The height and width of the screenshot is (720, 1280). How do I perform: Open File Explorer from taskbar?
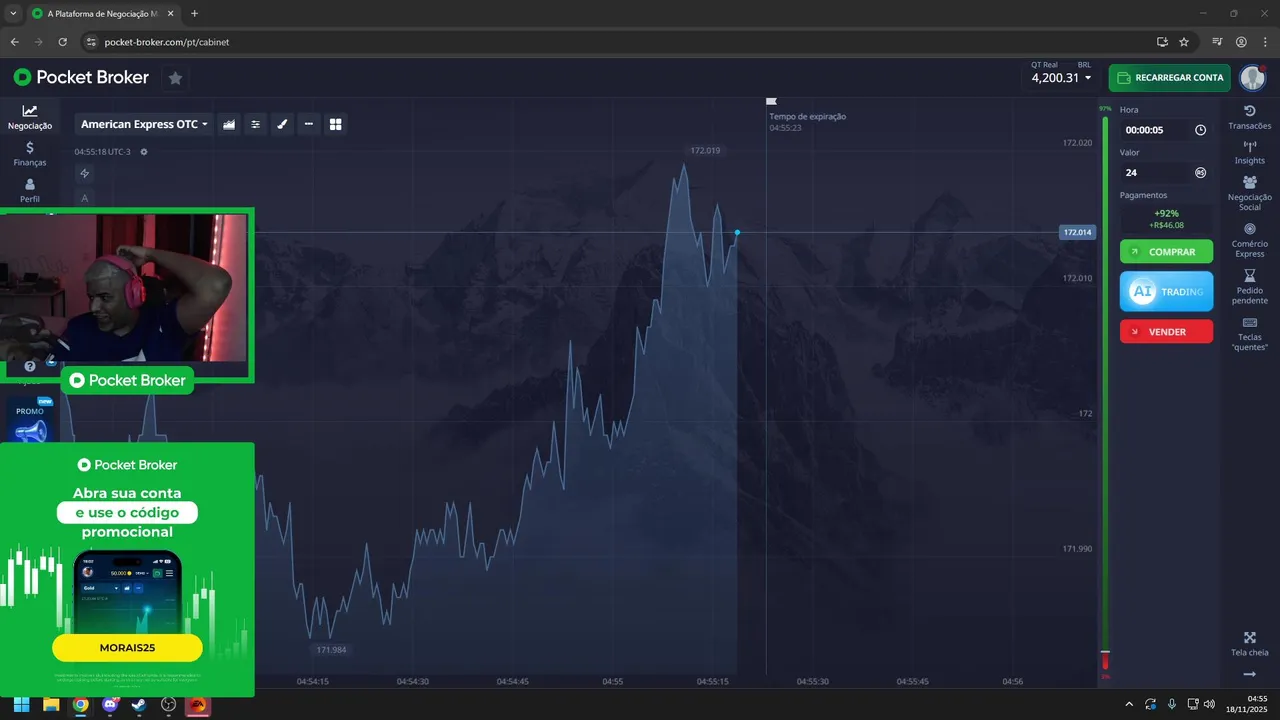(51, 704)
